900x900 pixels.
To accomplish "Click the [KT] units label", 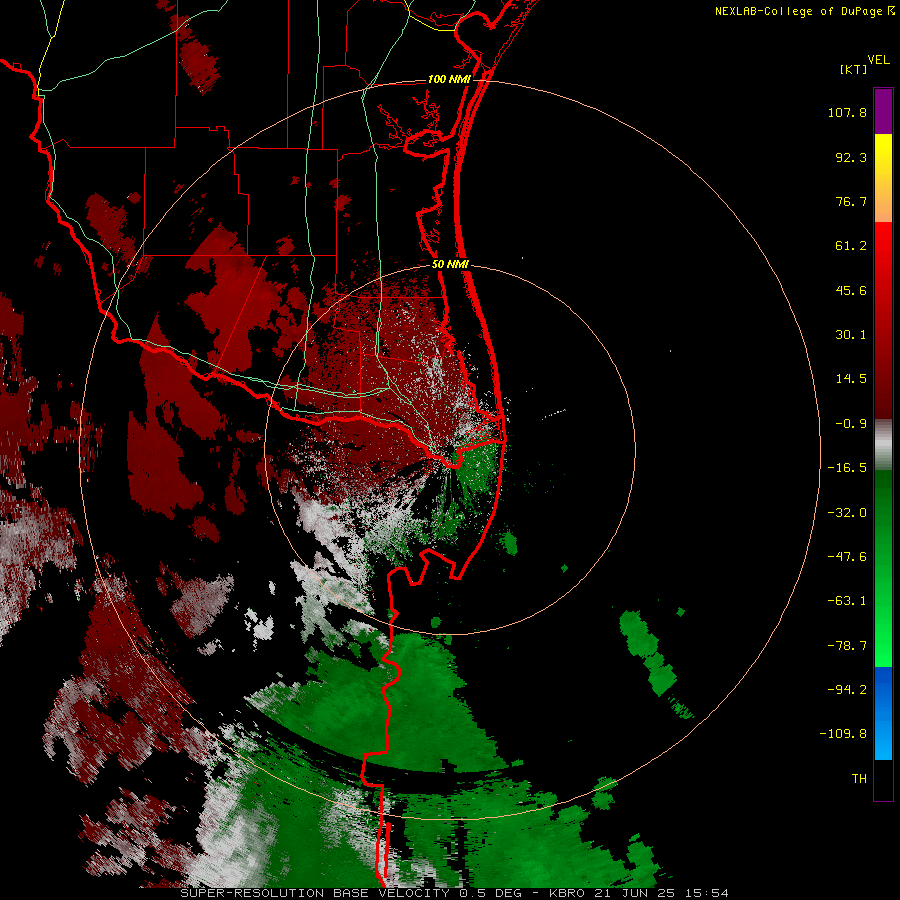I will [x=854, y=69].
